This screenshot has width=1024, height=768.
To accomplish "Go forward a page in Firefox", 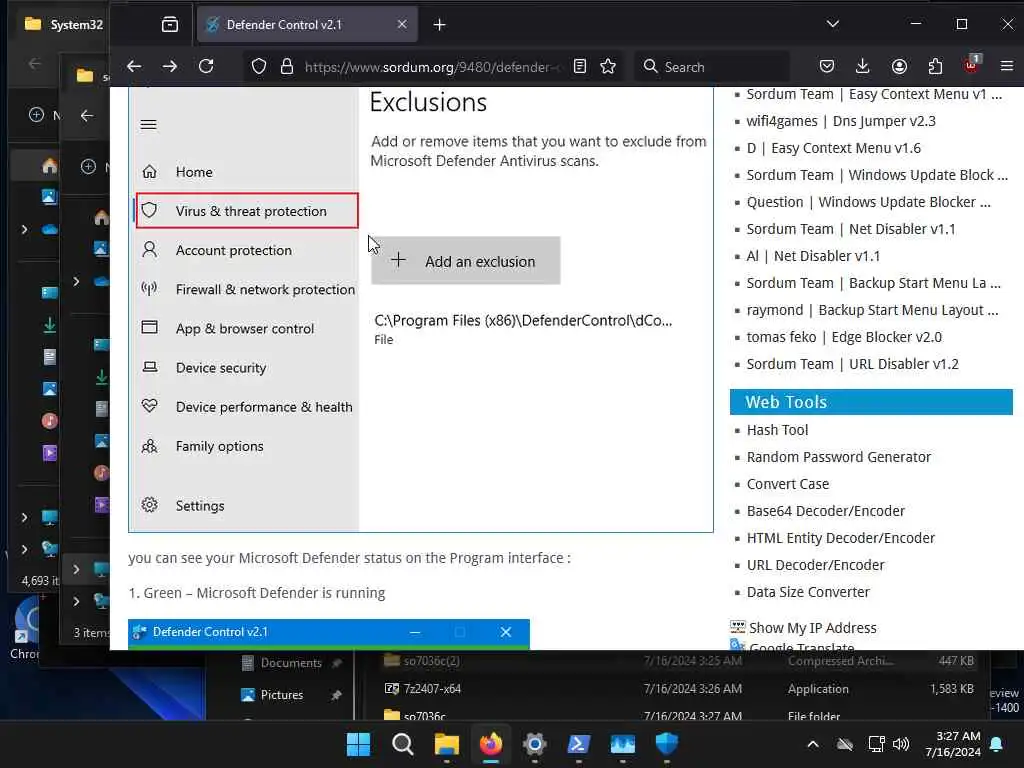I will coord(170,66).
